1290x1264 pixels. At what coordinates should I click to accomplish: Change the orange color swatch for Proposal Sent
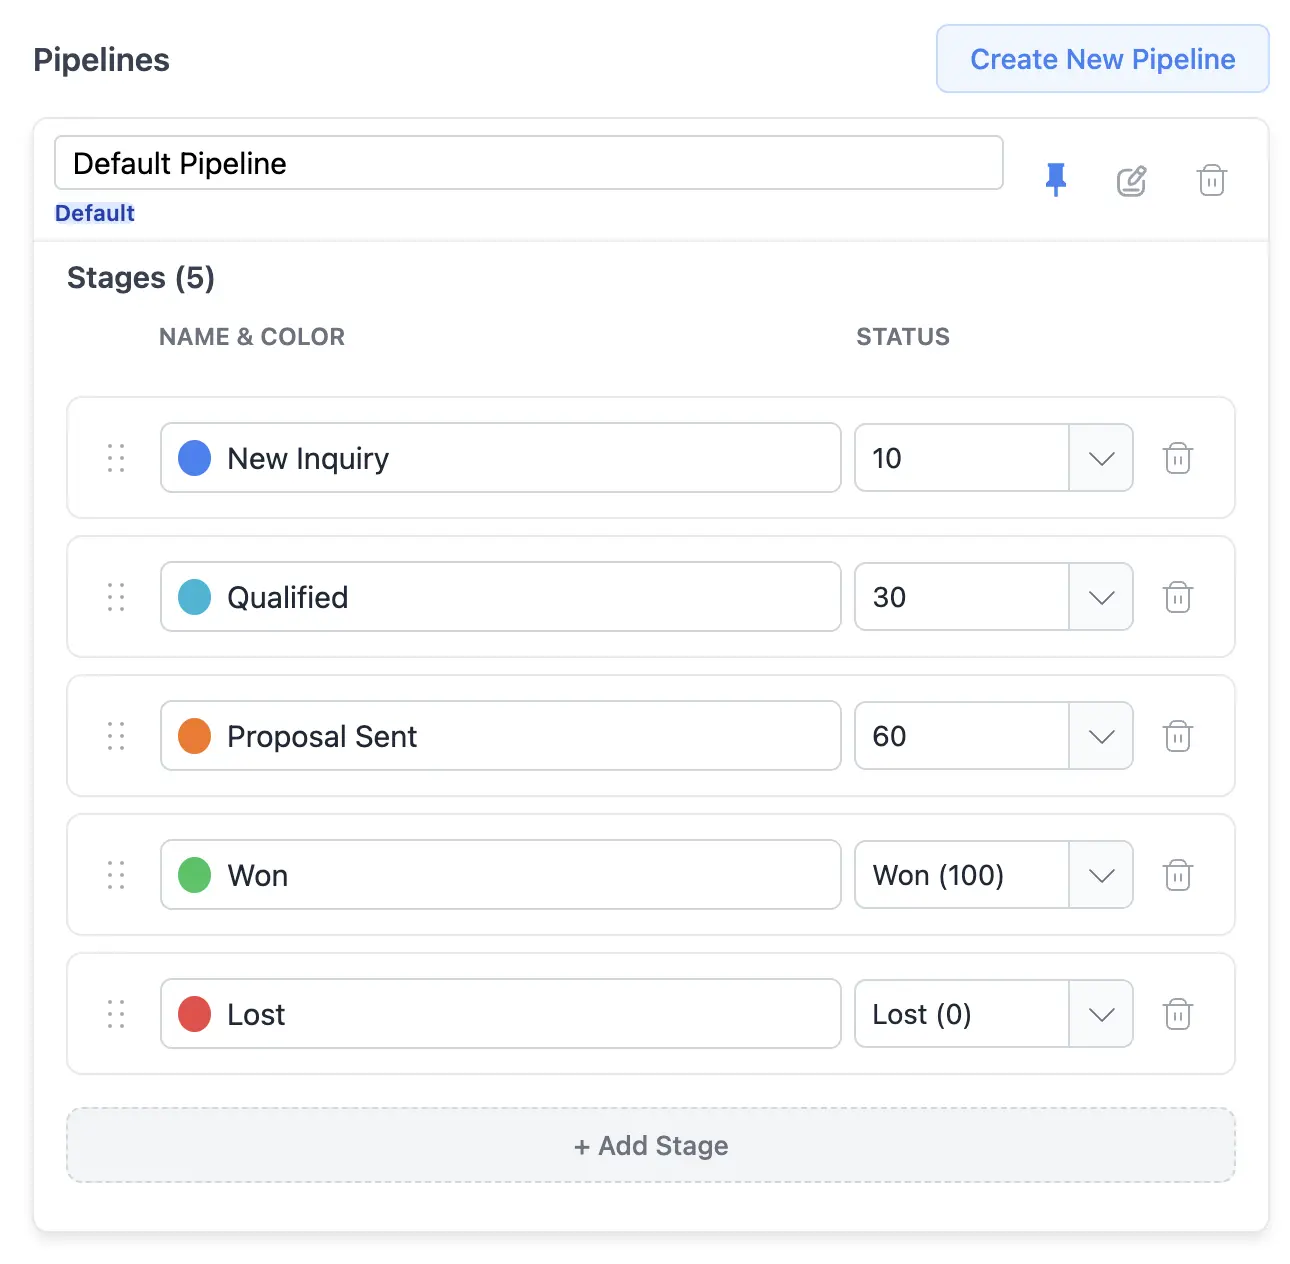[x=194, y=736]
